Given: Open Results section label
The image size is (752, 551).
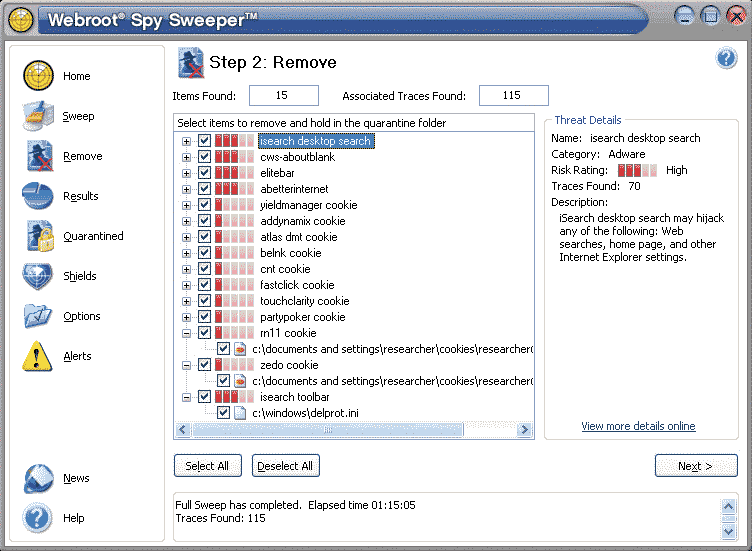Looking at the screenshot, I should (x=81, y=196).
